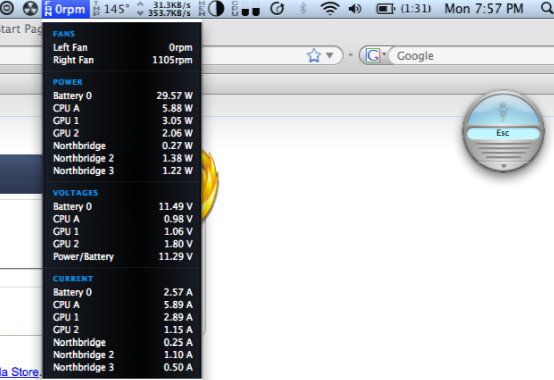The height and width of the screenshot is (380, 554).
Task: Select the Battery 0 power entry
Action: (123, 96)
